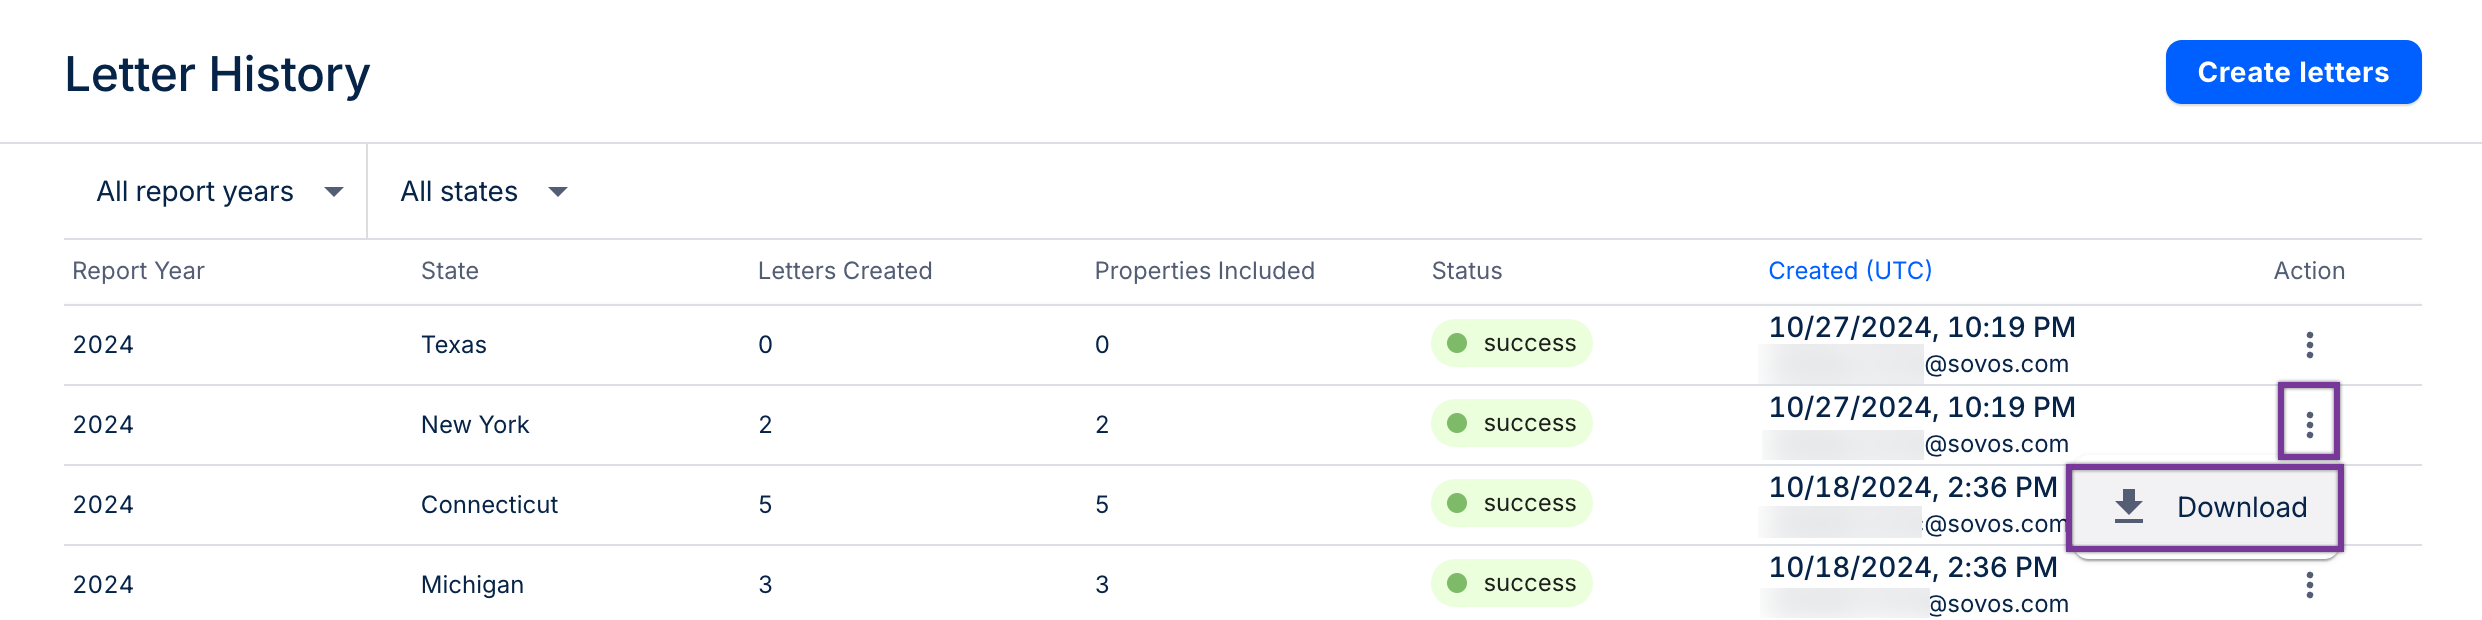Click the Michigan success status badge
Image resolution: width=2482 pixels, height=620 pixels.
[x=1511, y=583]
